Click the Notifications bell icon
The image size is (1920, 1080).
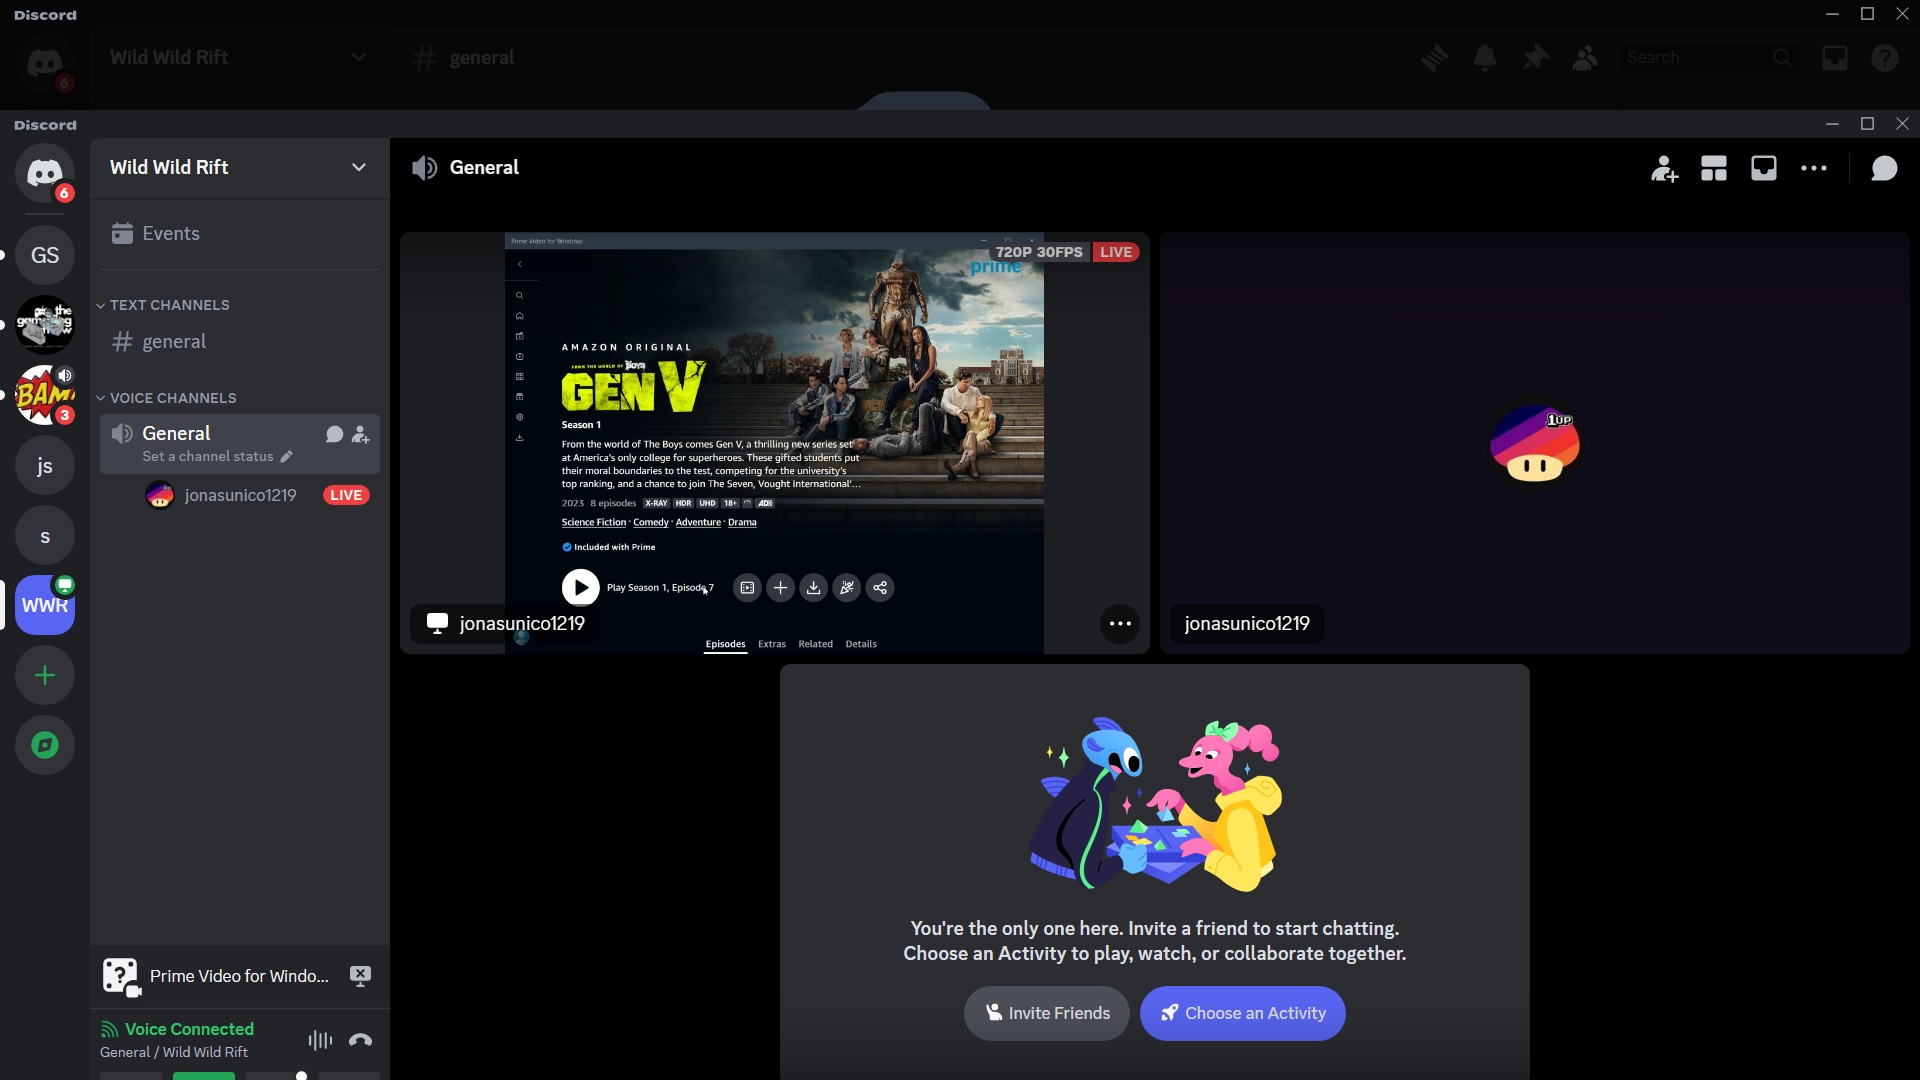click(1484, 58)
